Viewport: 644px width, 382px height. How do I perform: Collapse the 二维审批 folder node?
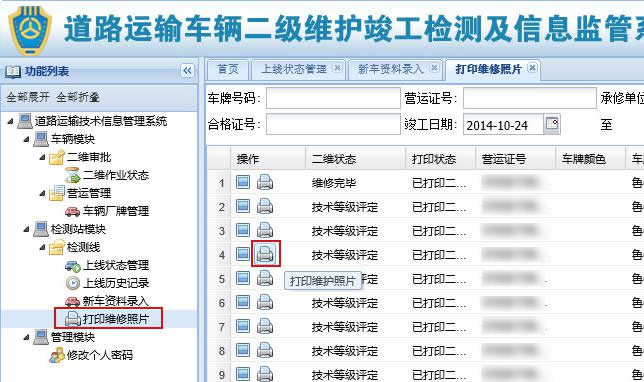[42, 157]
